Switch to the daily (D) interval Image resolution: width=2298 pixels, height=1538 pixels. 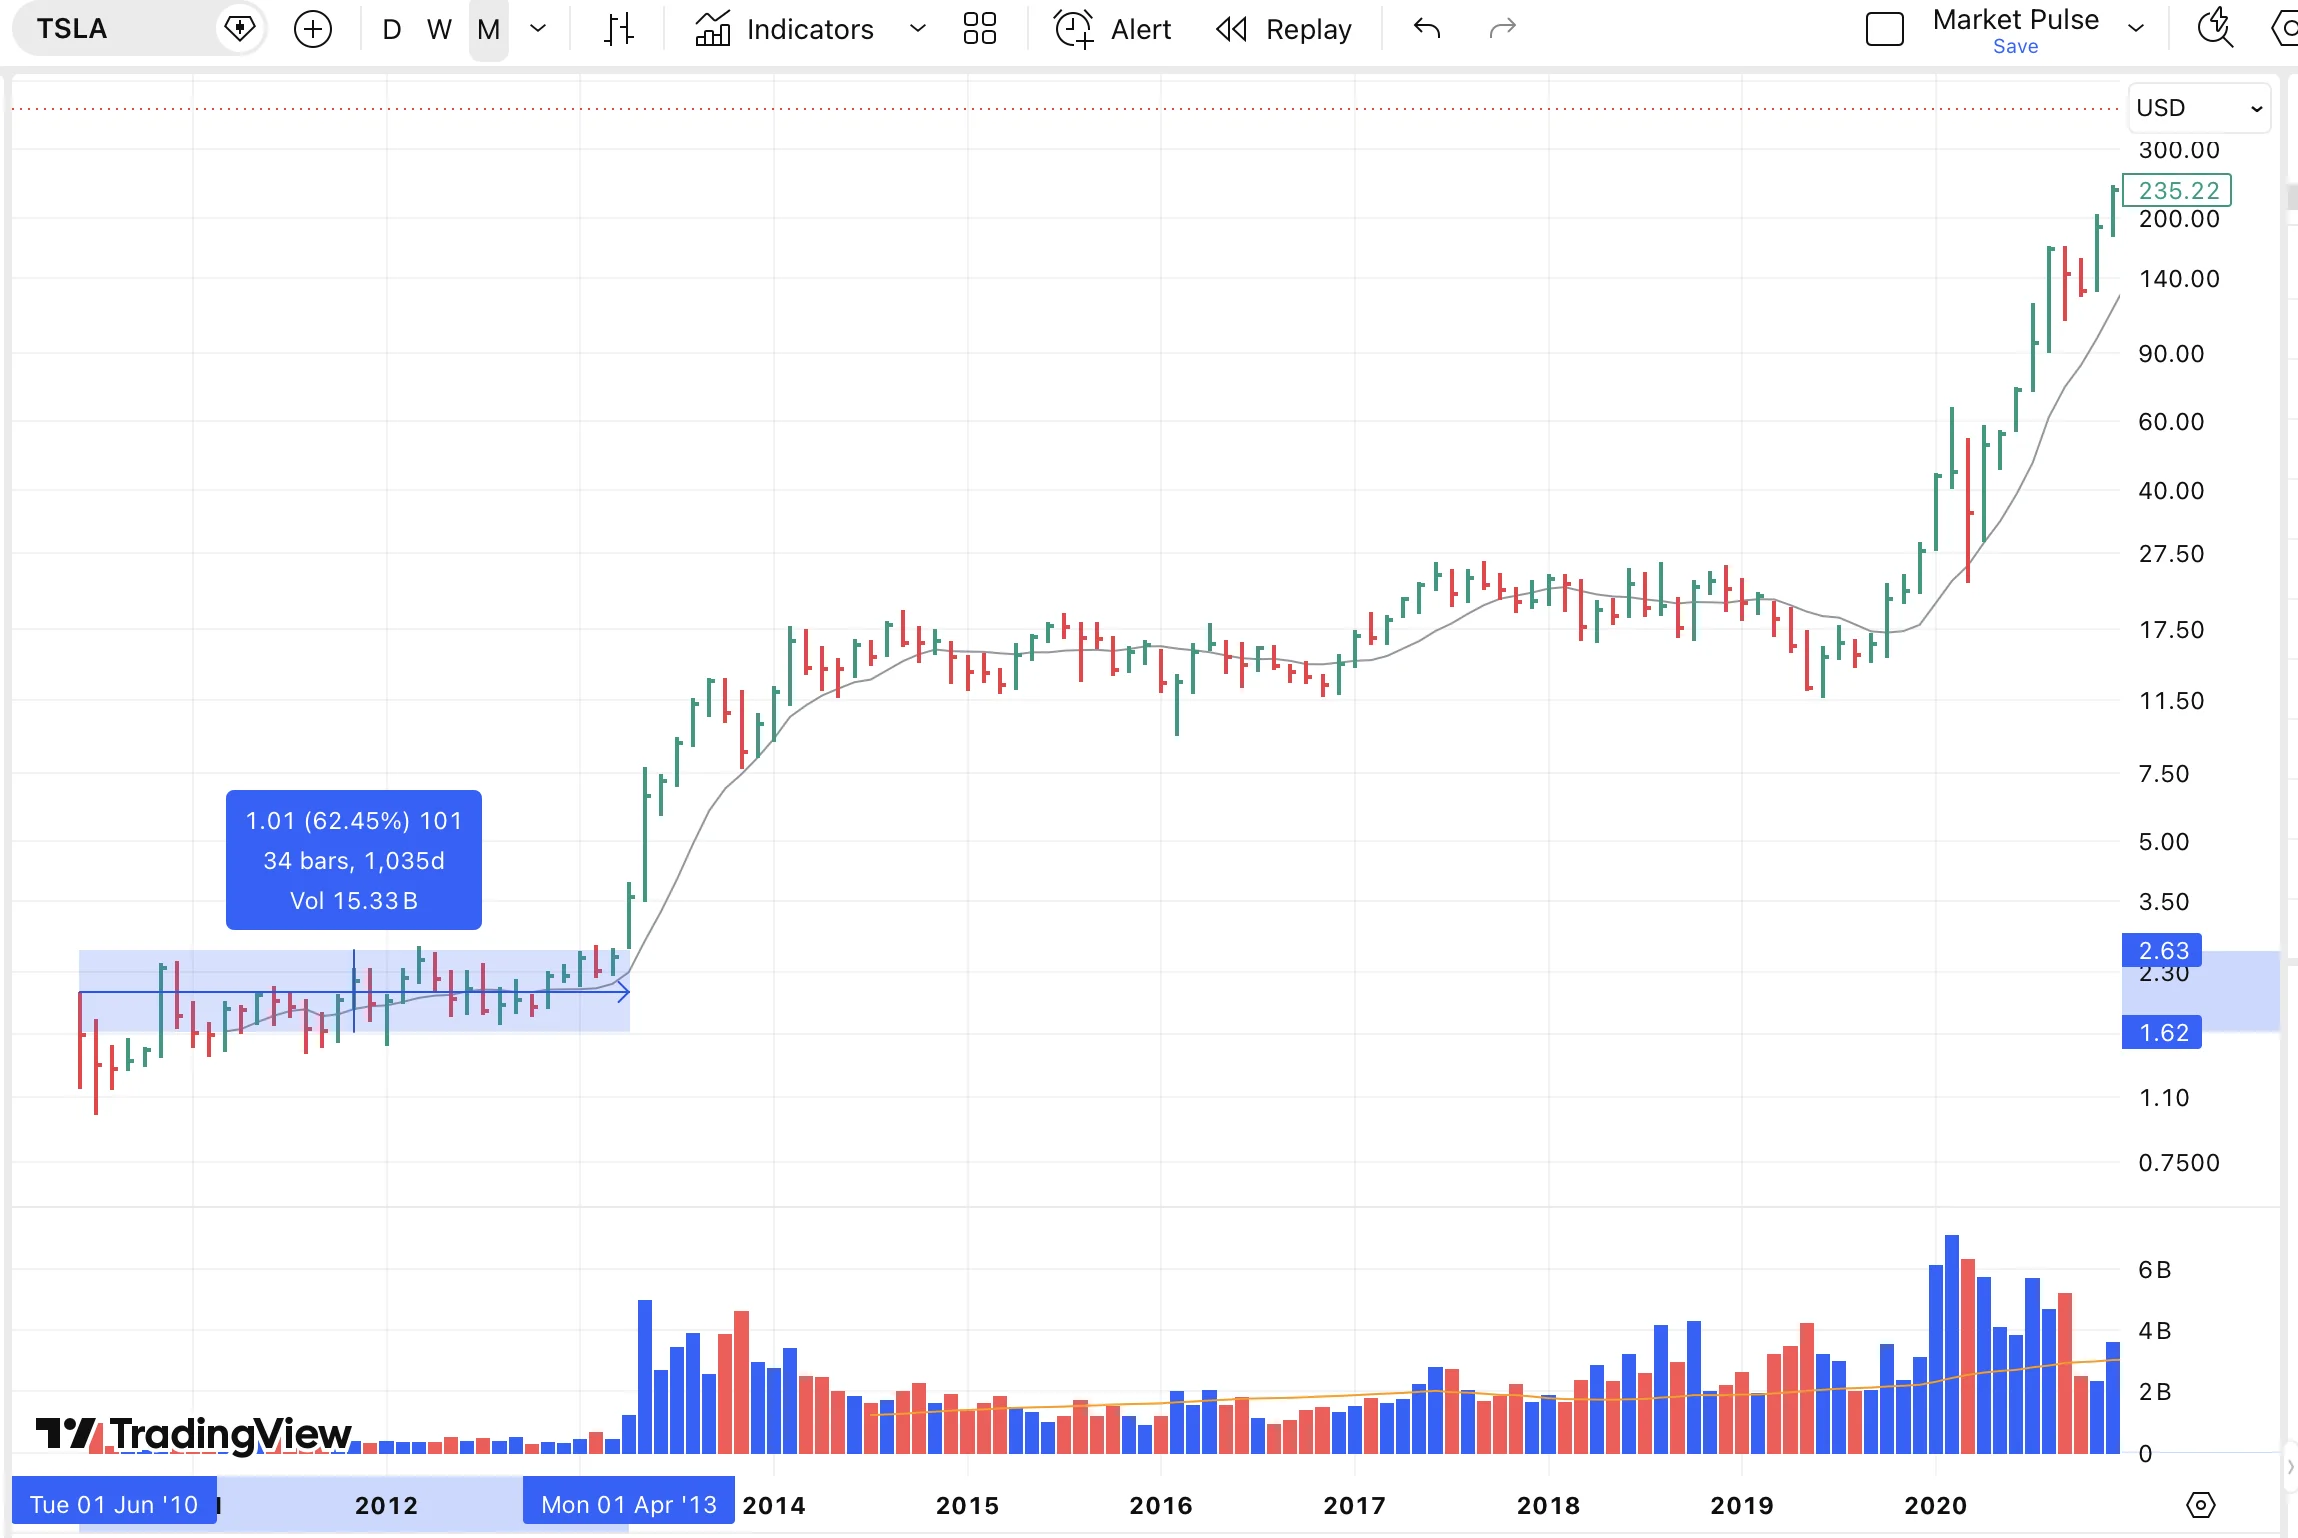click(x=392, y=29)
